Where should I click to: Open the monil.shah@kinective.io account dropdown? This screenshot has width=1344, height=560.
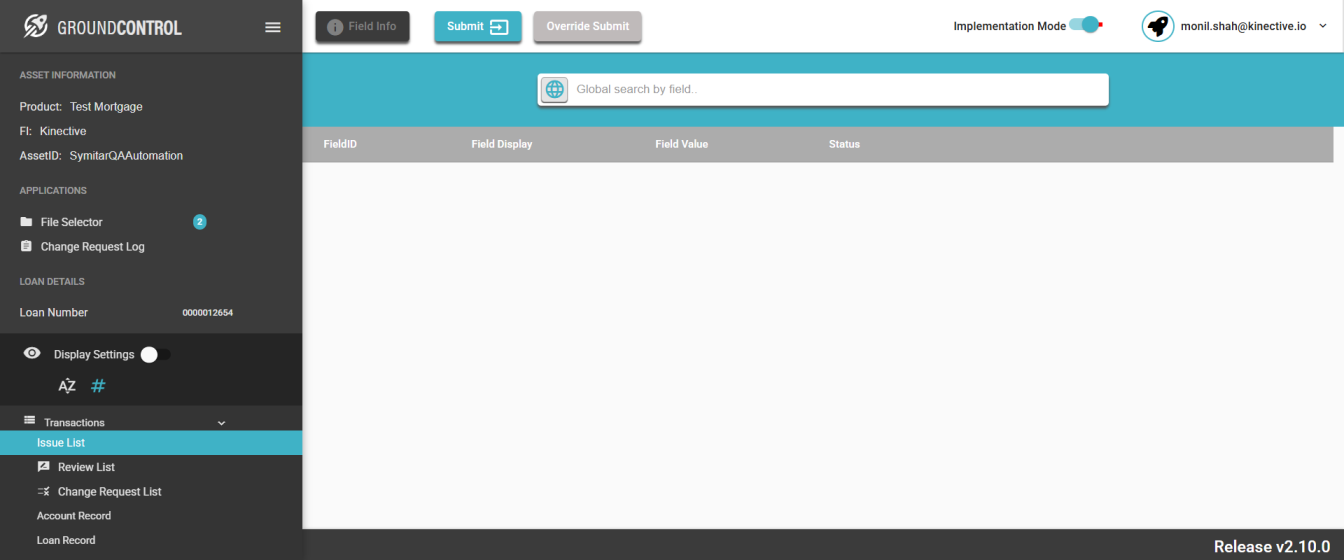click(x=1322, y=26)
